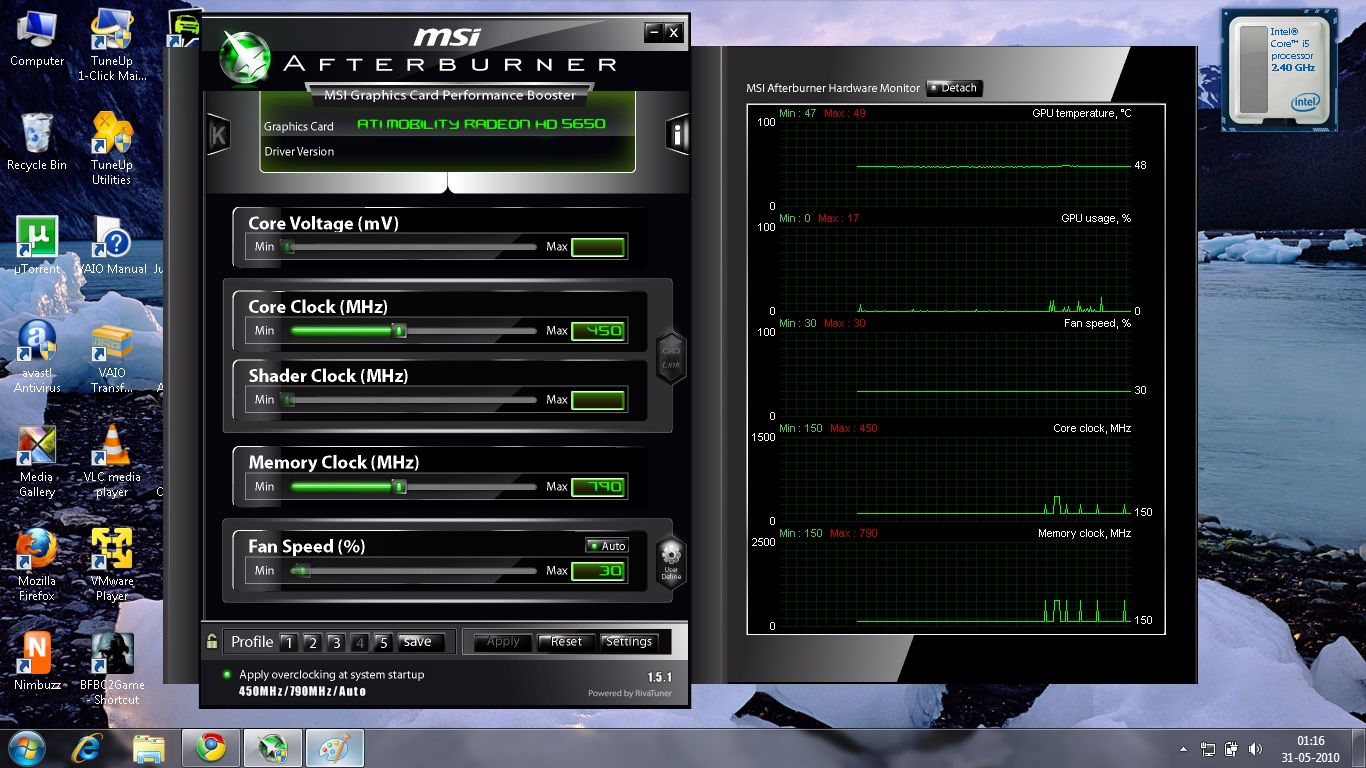The height and width of the screenshot is (768, 1366).
Task: Select the uTorrent desktop shortcut
Action: [37, 246]
